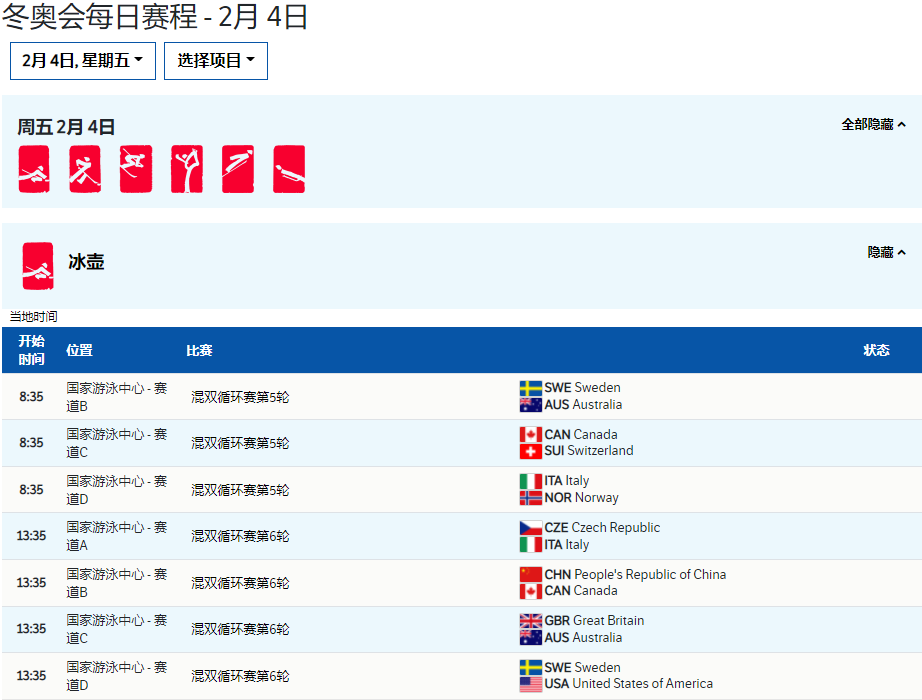Image resolution: width=922 pixels, height=700 pixels.
Task: Collapse all sections with 全部隐藏
Action: pyautogui.click(x=873, y=125)
